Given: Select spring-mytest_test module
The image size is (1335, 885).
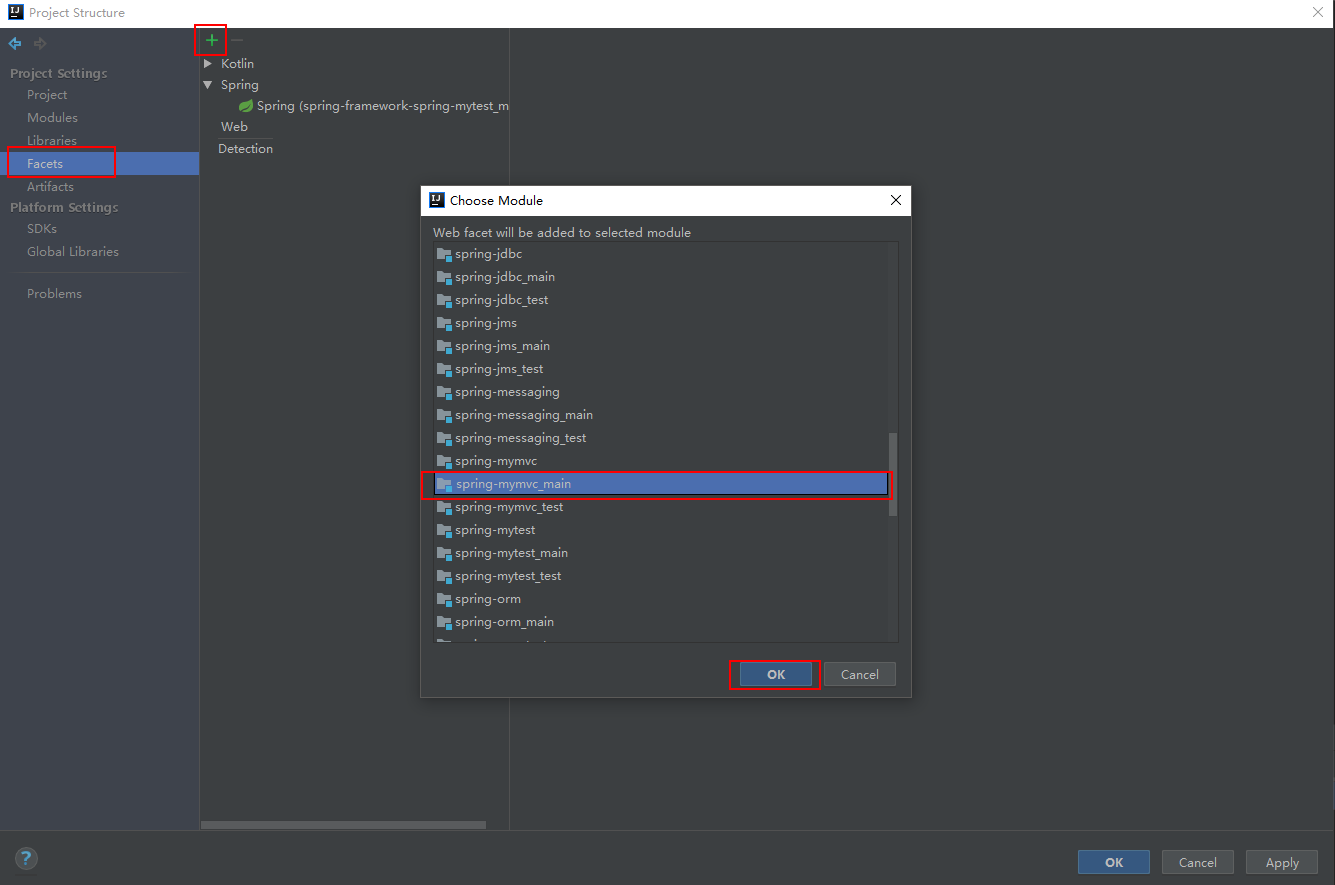Looking at the screenshot, I should (x=661, y=576).
